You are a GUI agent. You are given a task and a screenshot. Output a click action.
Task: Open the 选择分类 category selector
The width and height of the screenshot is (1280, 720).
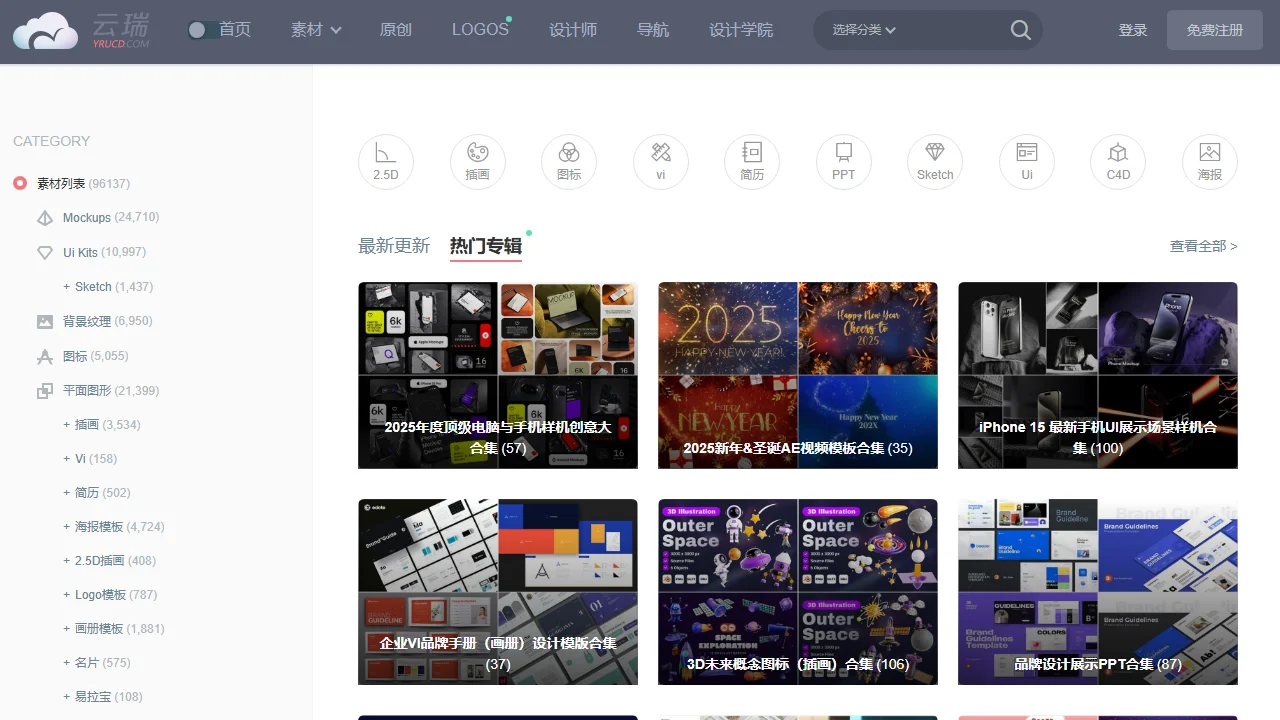point(862,30)
